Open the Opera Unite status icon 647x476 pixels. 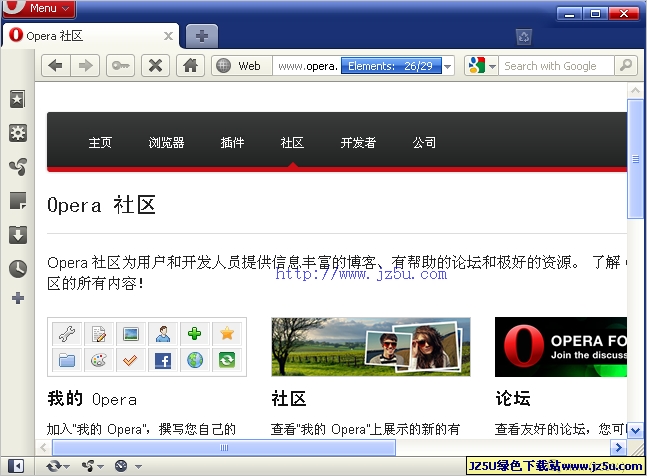(x=88, y=467)
